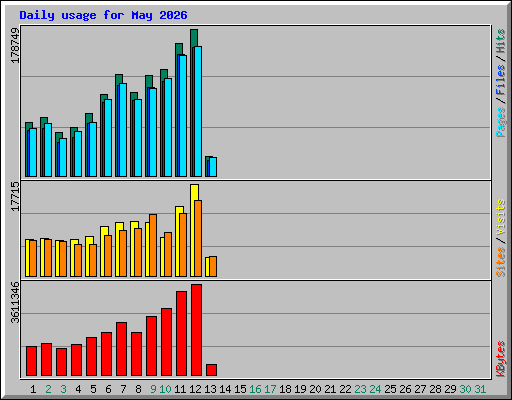
Task: Click the orange Sites bar for day 12
Action: 198,238
